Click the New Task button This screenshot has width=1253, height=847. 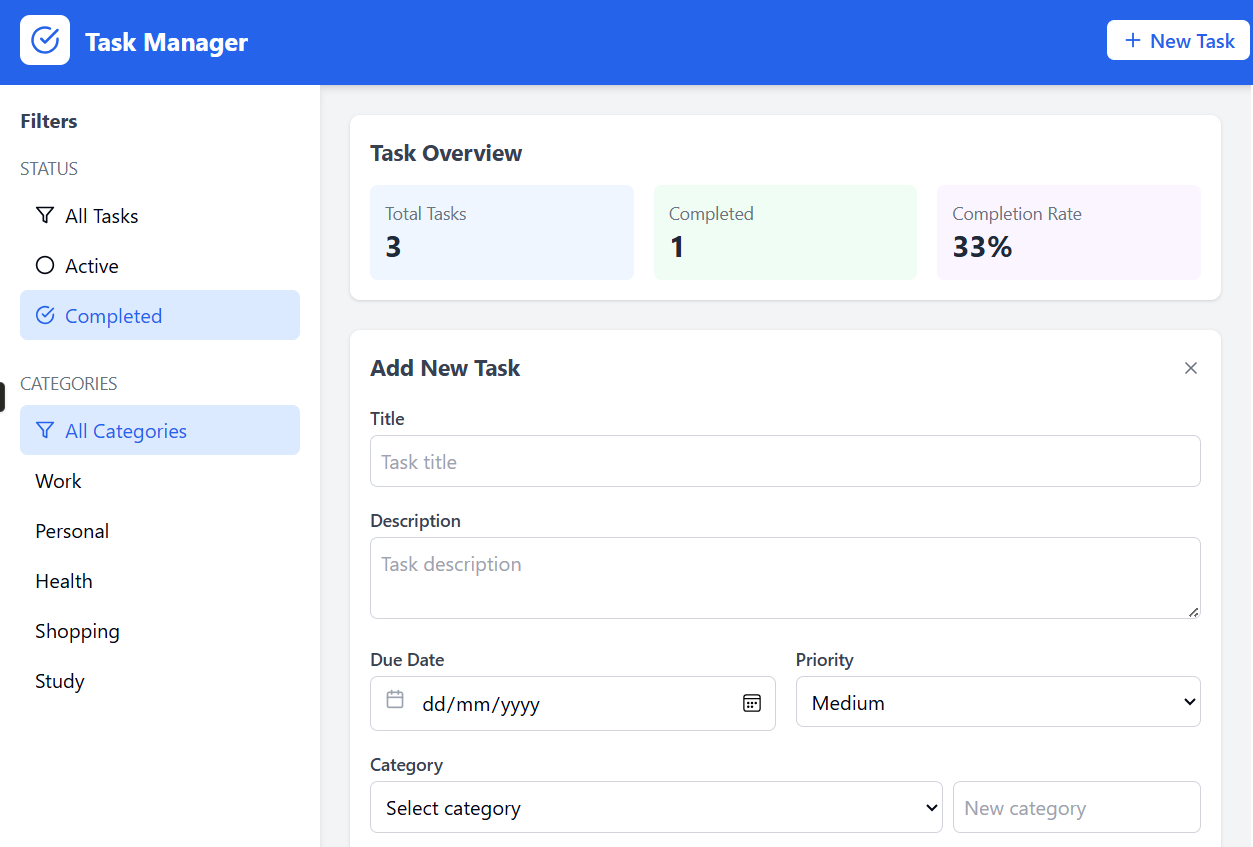pyautogui.click(x=1179, y=41)
